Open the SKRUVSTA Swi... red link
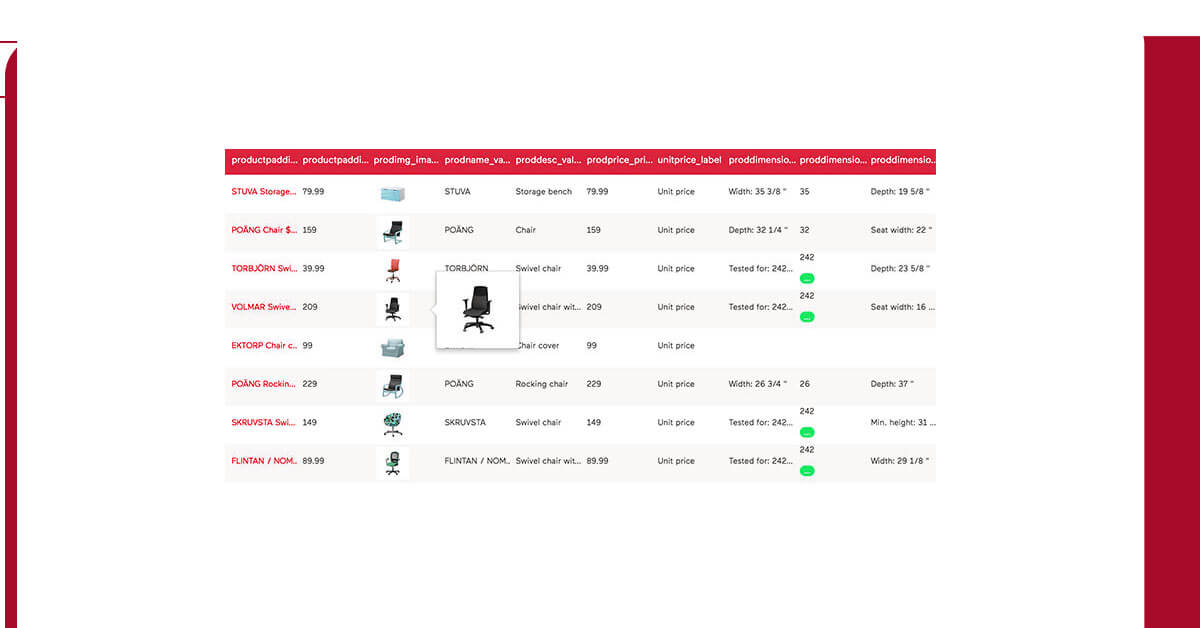 pos(264,422)
